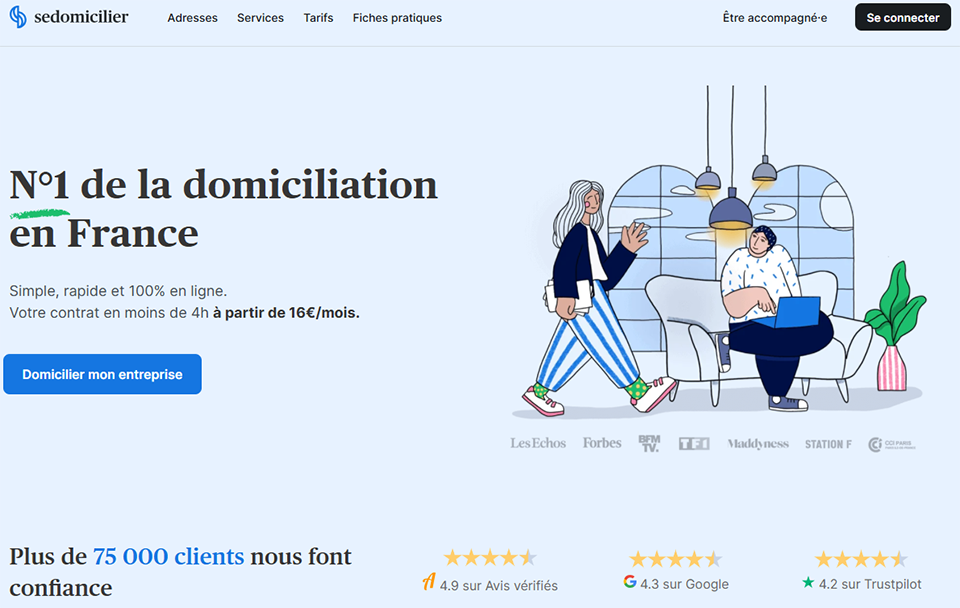Open the Services menu

coord(260,17)
